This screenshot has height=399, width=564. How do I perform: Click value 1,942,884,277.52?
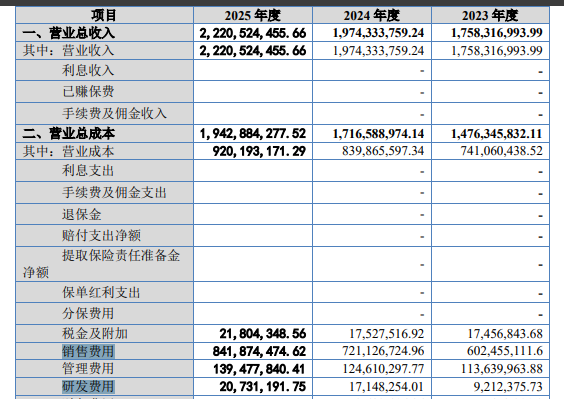coord(253,134)
